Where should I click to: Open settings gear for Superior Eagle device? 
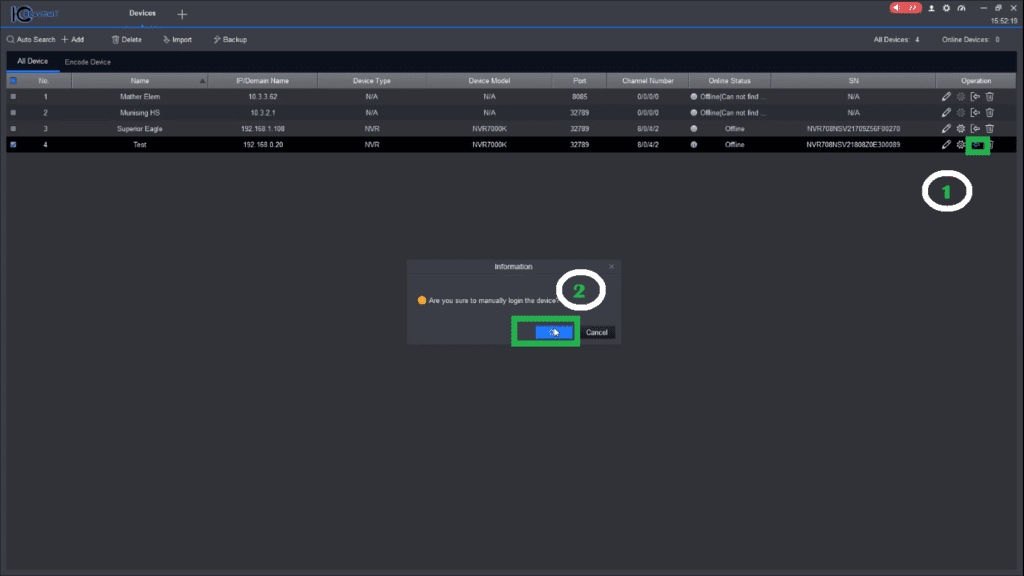pyautogui.click(x=961, y=128)
